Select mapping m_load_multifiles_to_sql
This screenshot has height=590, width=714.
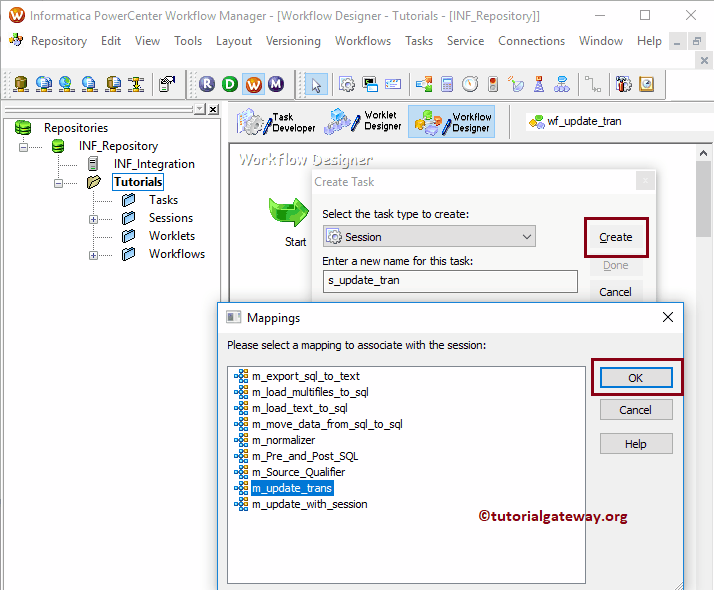(310, 392)
